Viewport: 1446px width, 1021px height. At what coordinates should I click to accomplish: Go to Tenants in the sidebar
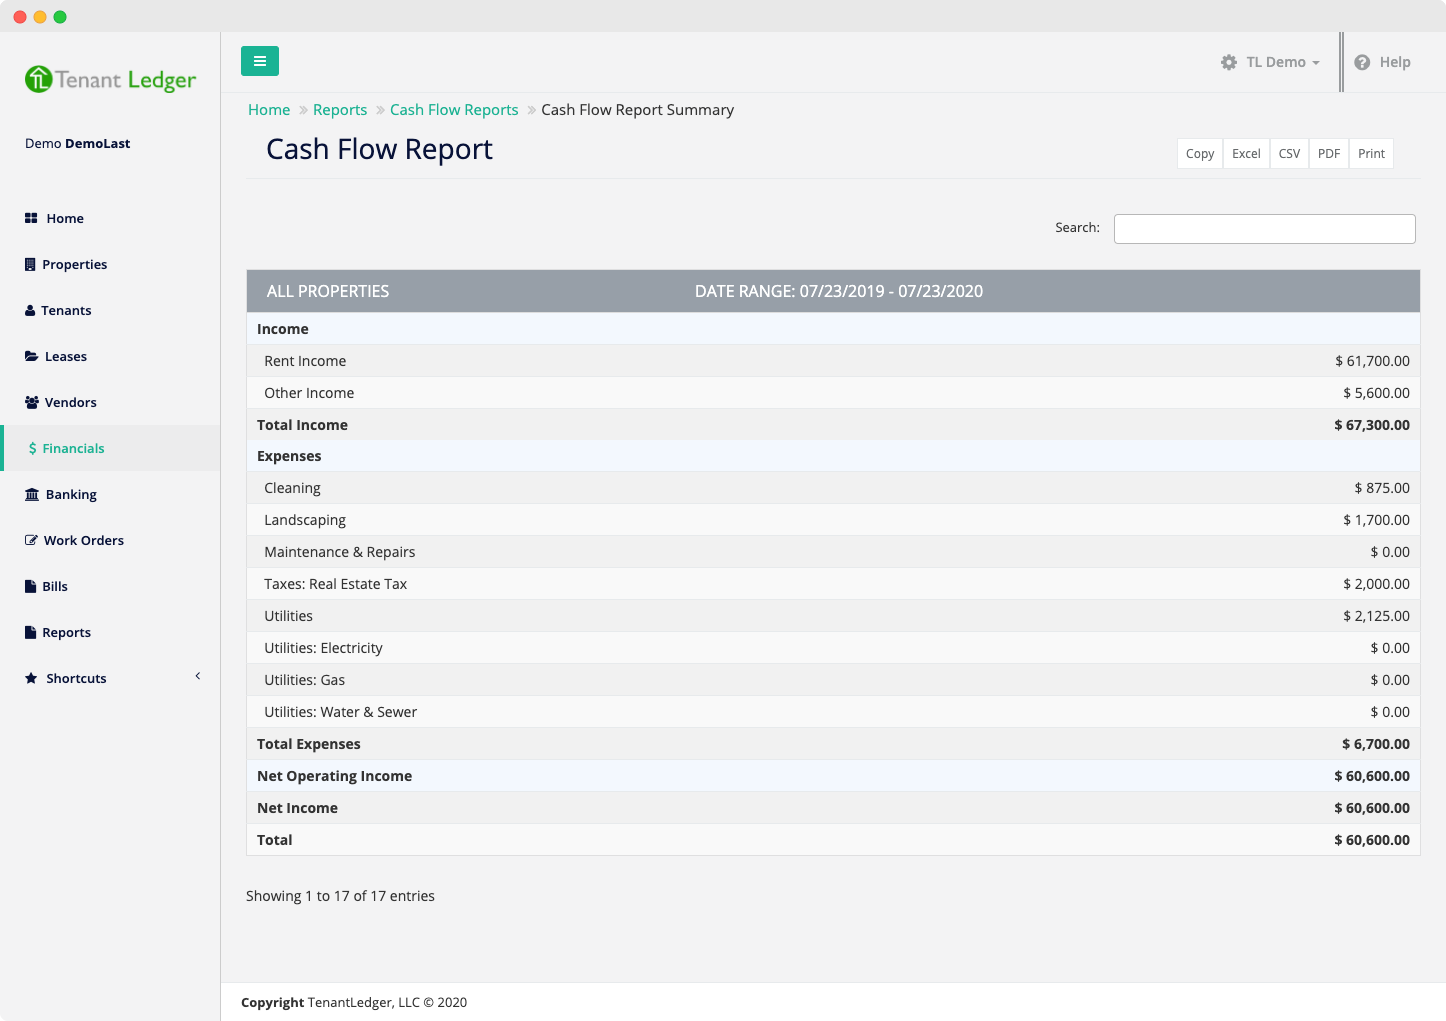[x=66, y=311]
